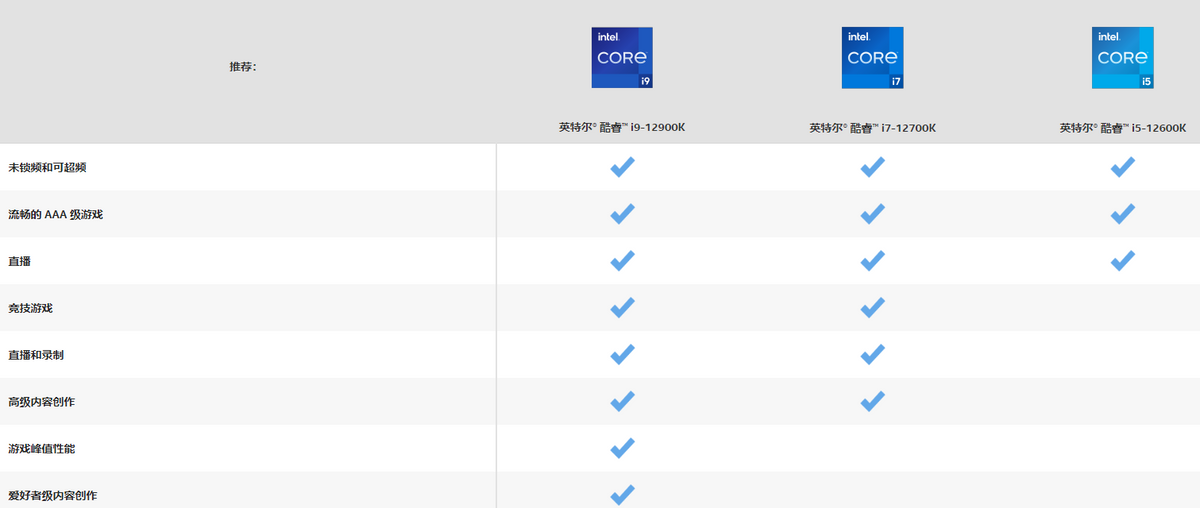Viewport: 1200px width, 508px height.
Task: Click i9 checkmark in 直播和录制 row
Action: [x=622, y=355]
